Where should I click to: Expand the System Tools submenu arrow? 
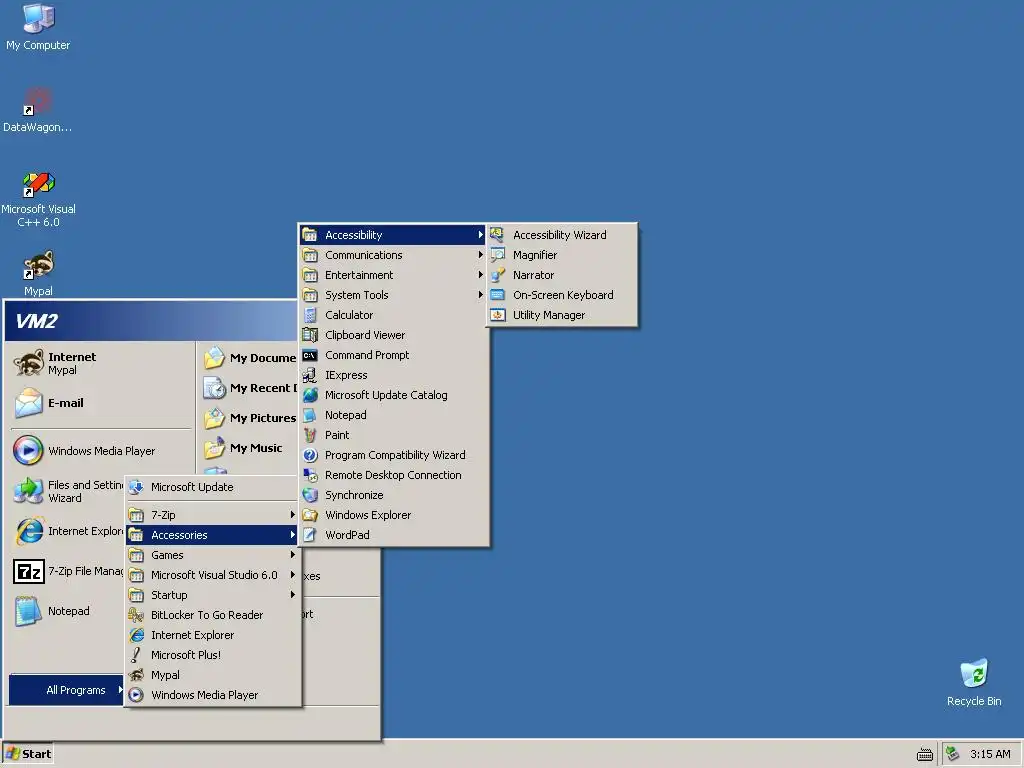(481, 295)
